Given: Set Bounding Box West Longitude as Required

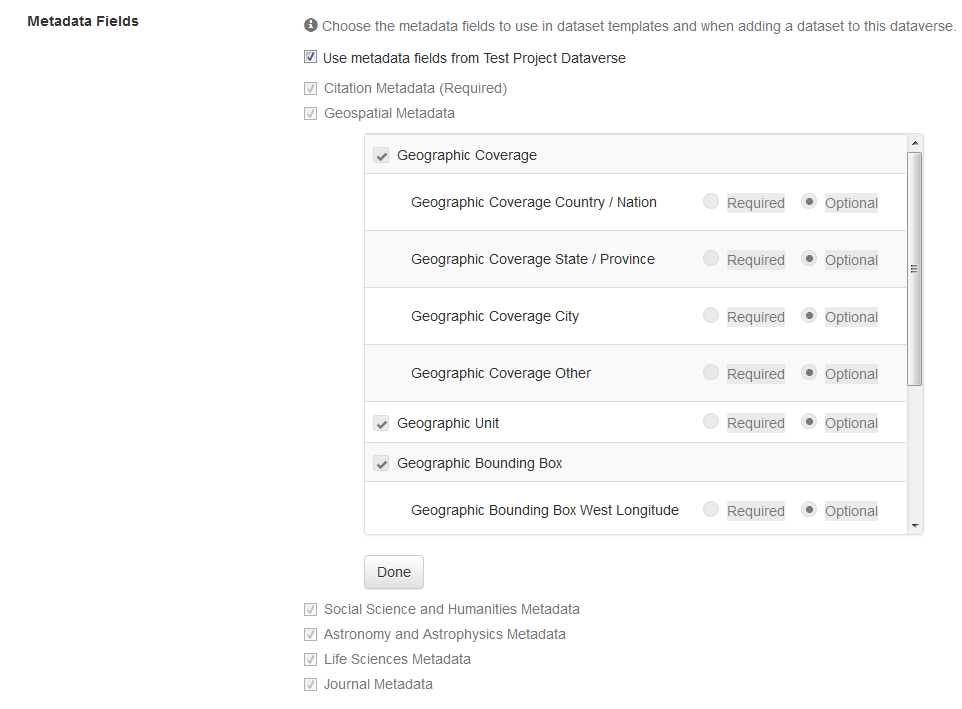Looking at the screenshot, I should pyautogui.click(x=710, y=509).
